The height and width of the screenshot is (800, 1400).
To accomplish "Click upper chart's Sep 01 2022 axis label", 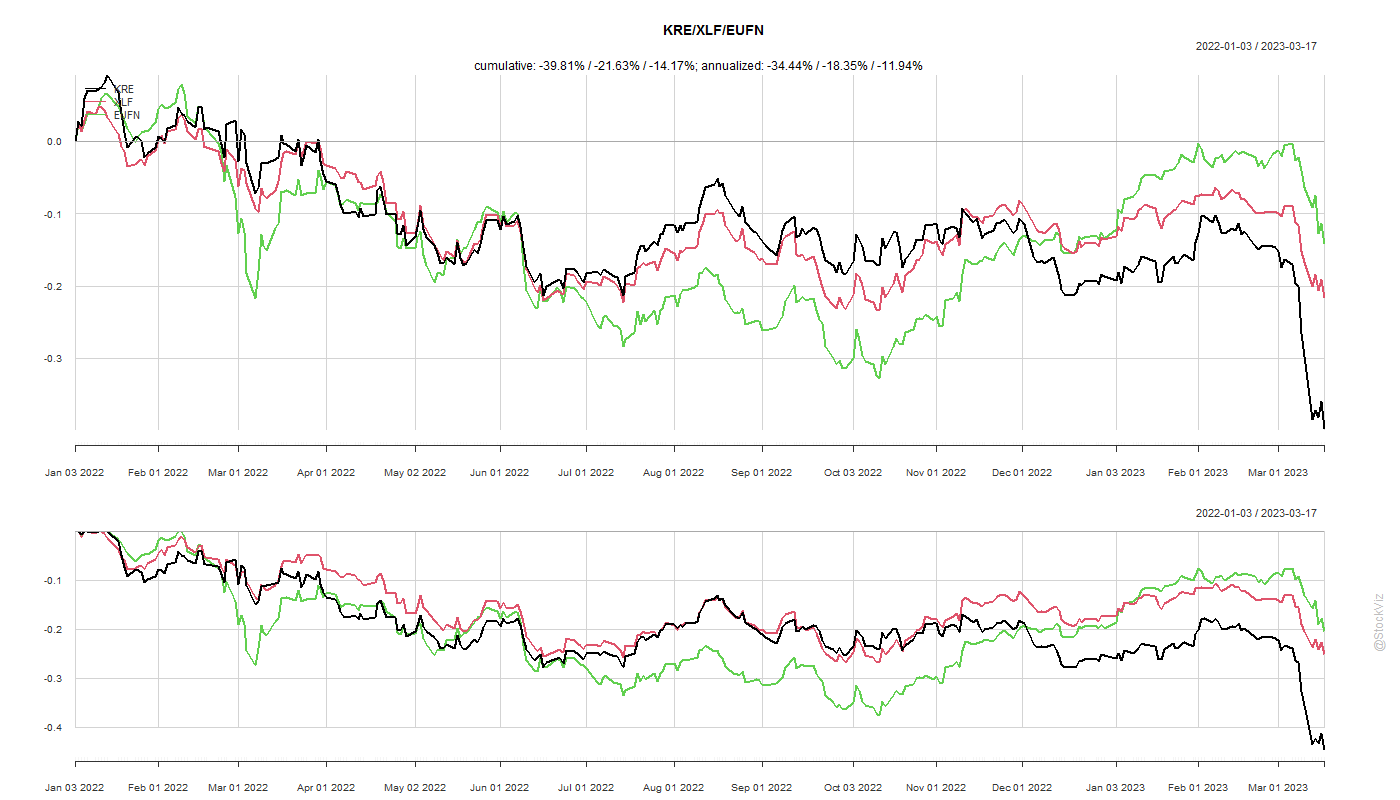I will [x=762, y=473].
